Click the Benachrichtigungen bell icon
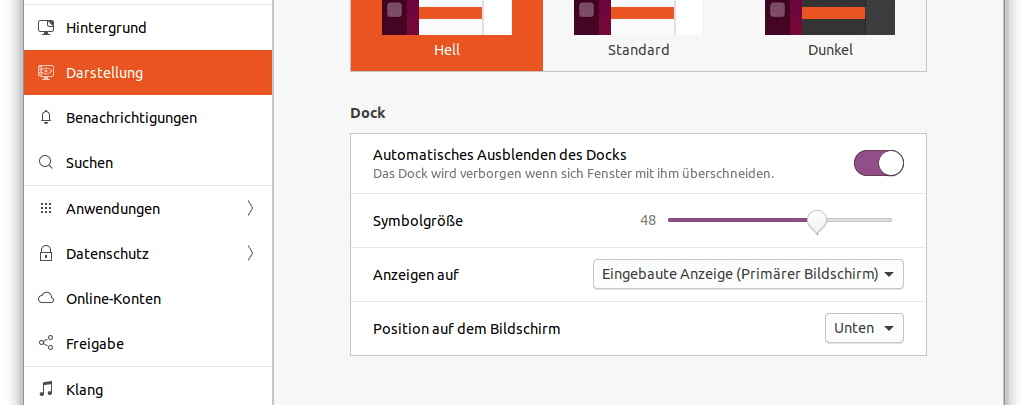 (45, 118)
